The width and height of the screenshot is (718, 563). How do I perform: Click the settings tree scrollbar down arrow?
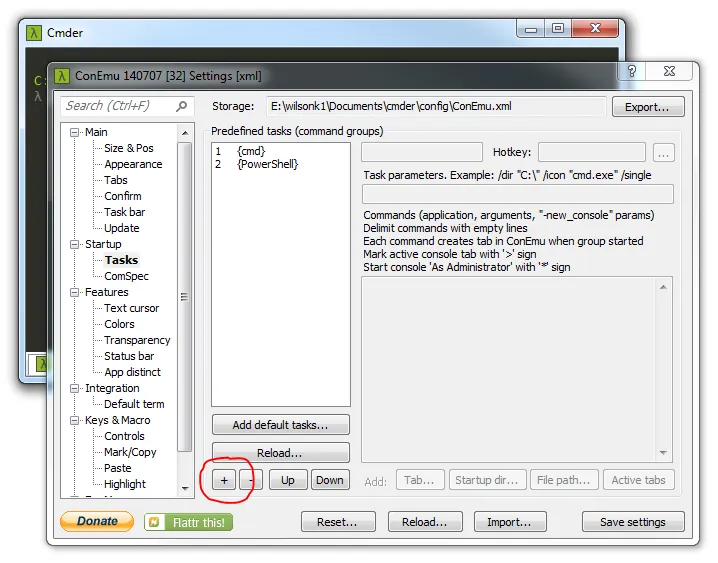pos(184,488)
